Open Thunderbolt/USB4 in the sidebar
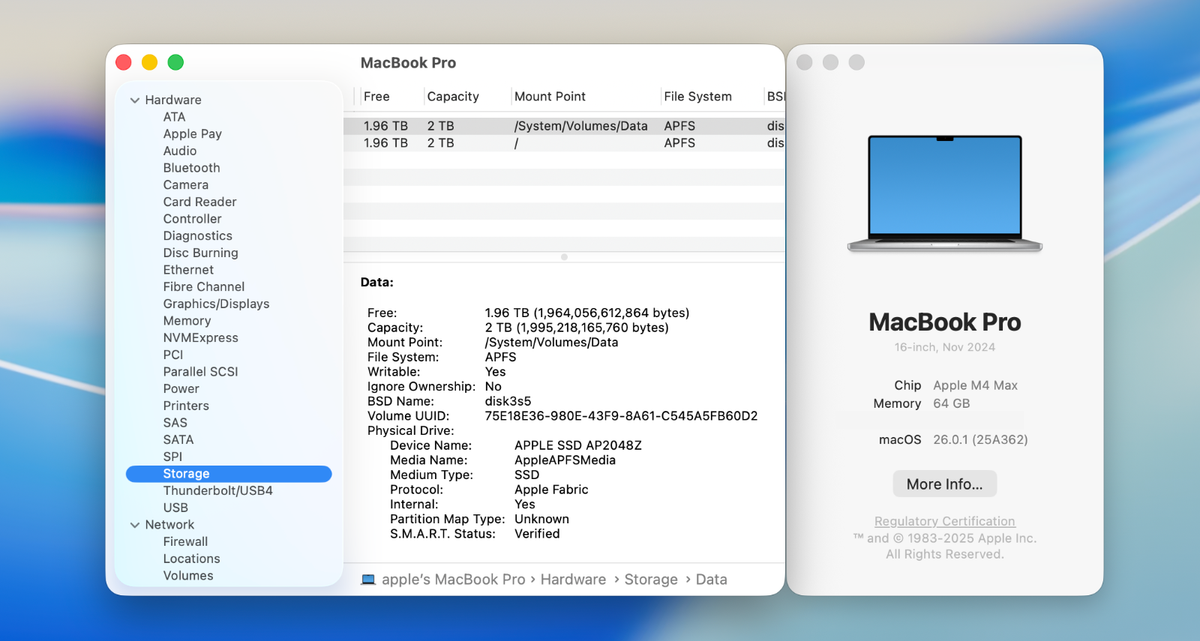Viewport: 1200px width, 641px height. point(218,491)
